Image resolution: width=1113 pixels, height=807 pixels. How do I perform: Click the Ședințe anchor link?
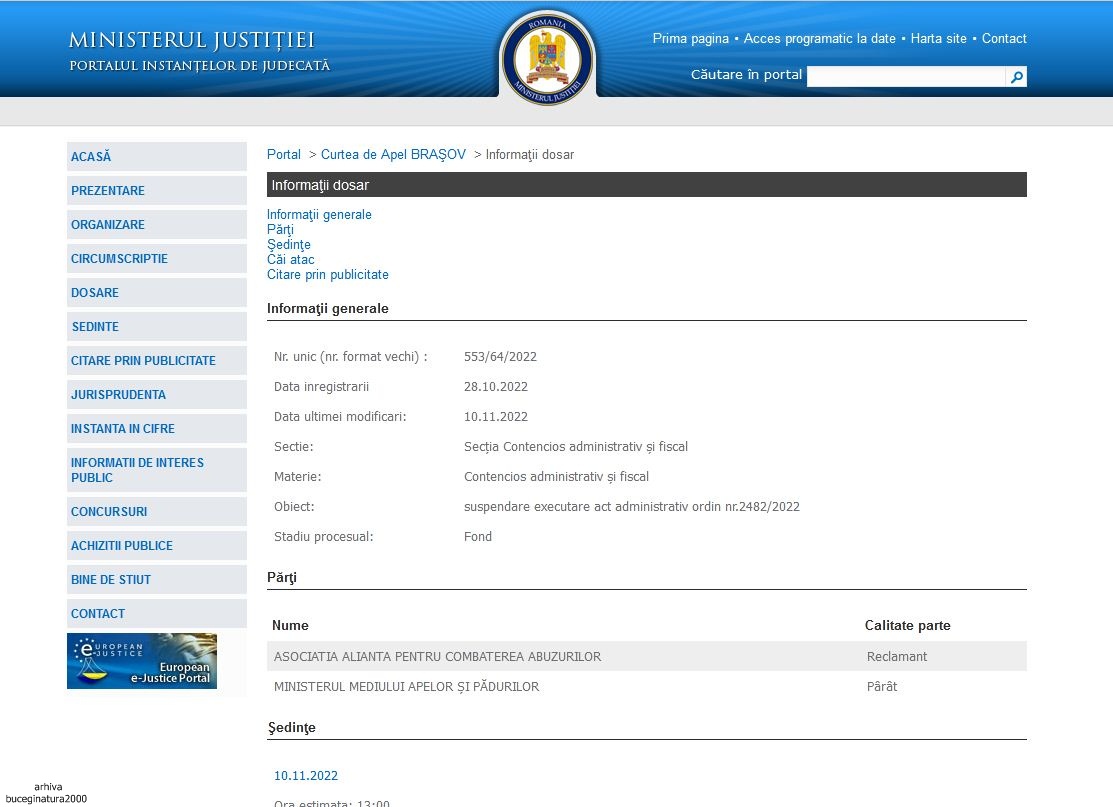288,245
